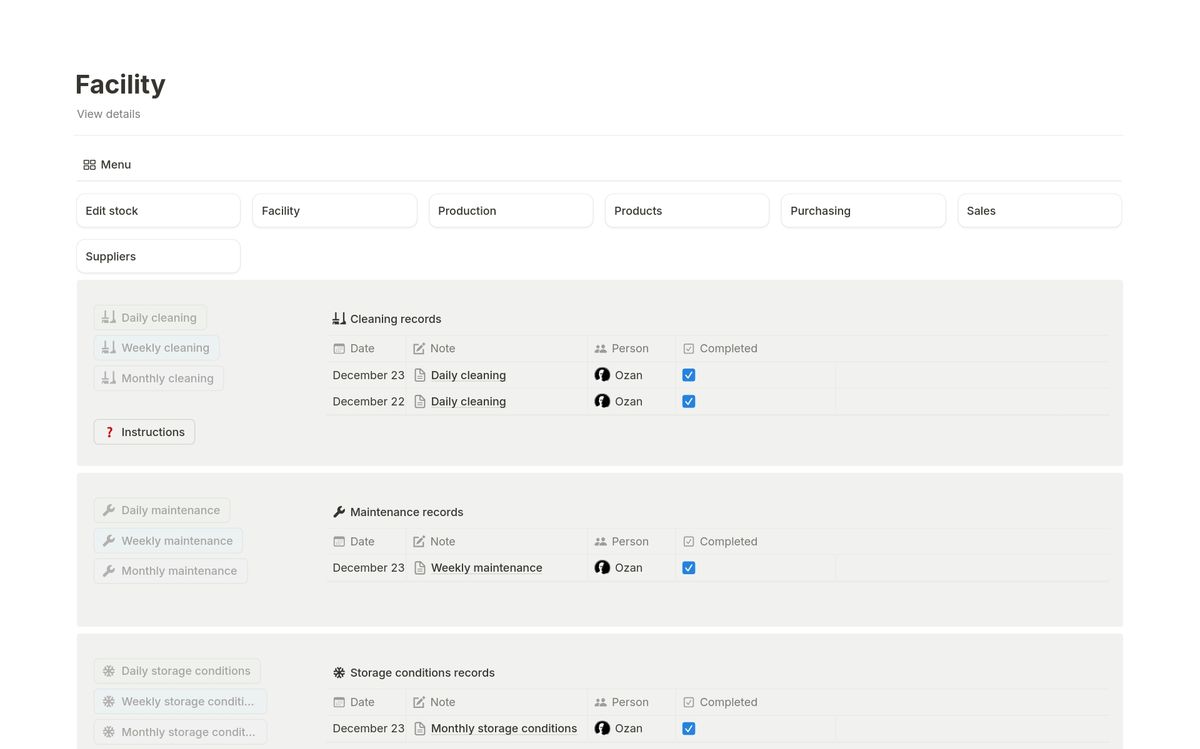The height and width of the screenshot is (749, 1200).
Task: Click page icon next to Weekly maintenance note
Action: pyautogui.click(x=420, y=568)
